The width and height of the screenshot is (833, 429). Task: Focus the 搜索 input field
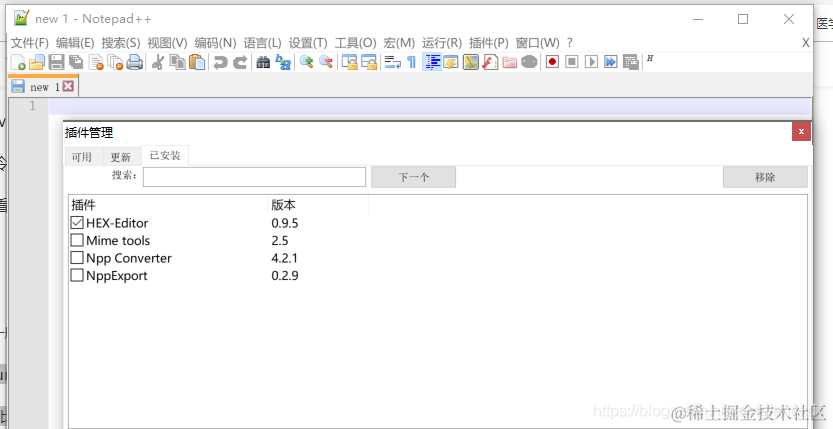coord(254,177)
